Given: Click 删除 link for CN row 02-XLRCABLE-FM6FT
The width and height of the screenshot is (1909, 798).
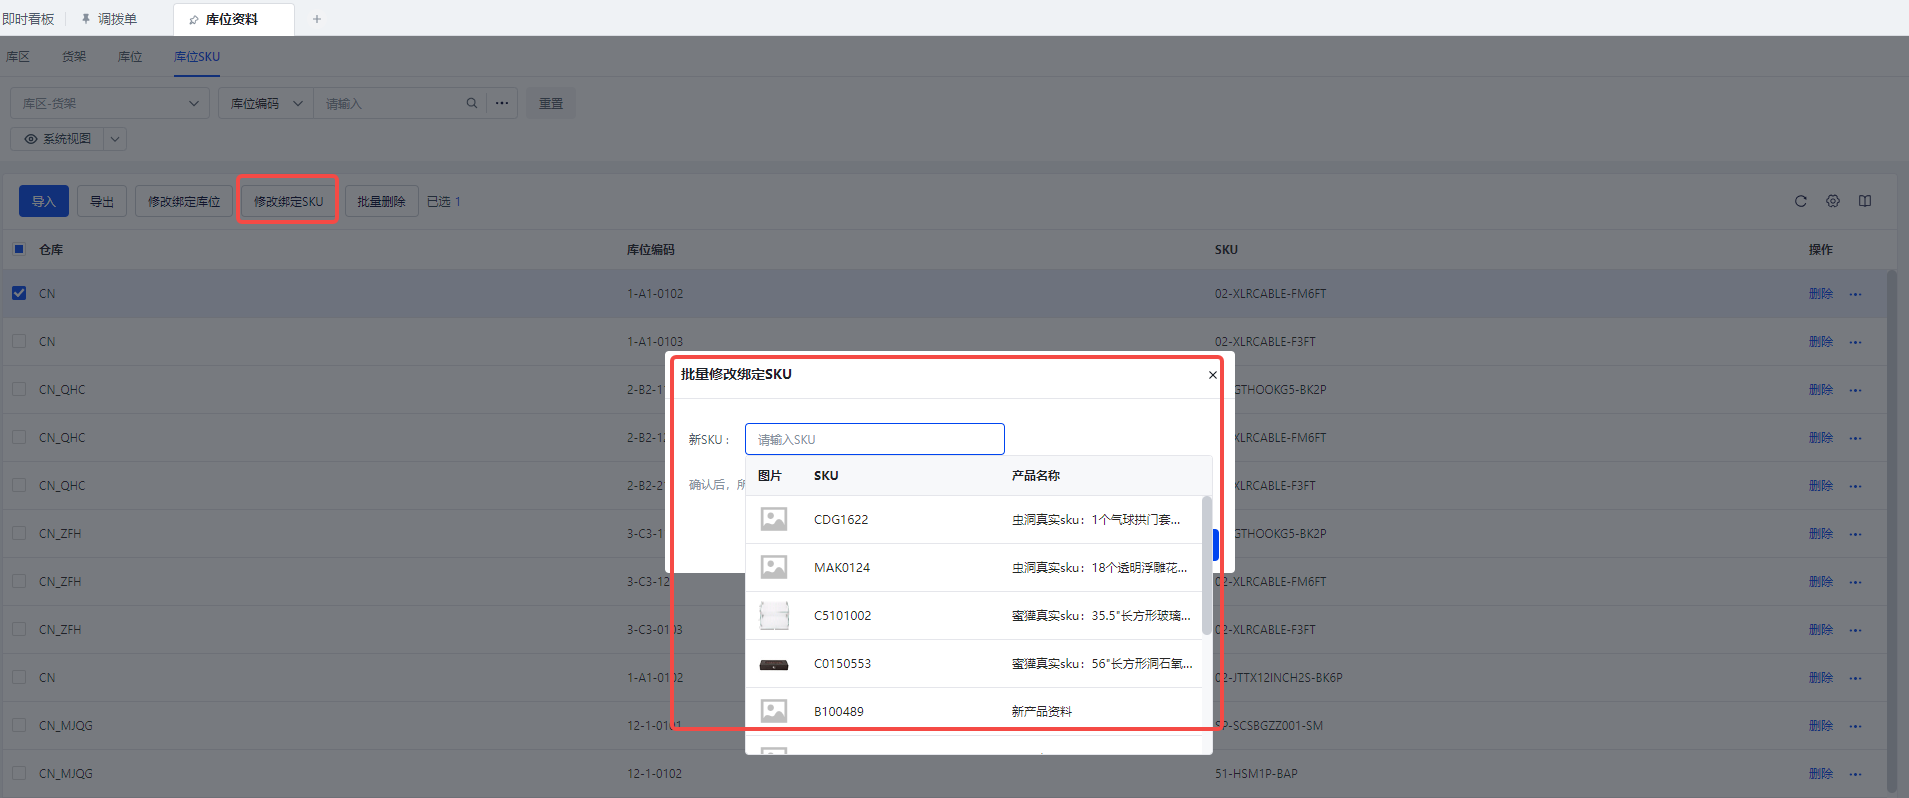Looking at the screenshot, I should point(1821,294).
